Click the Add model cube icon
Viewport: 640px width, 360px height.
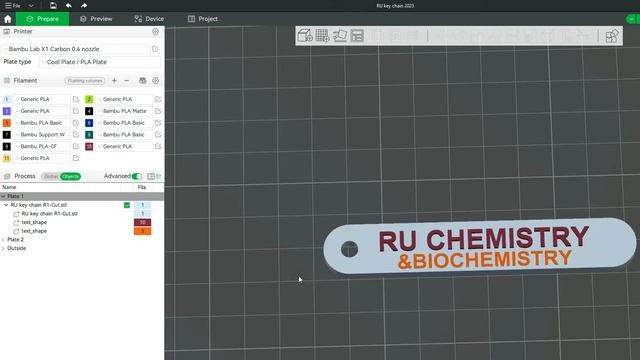click(305, 36)
